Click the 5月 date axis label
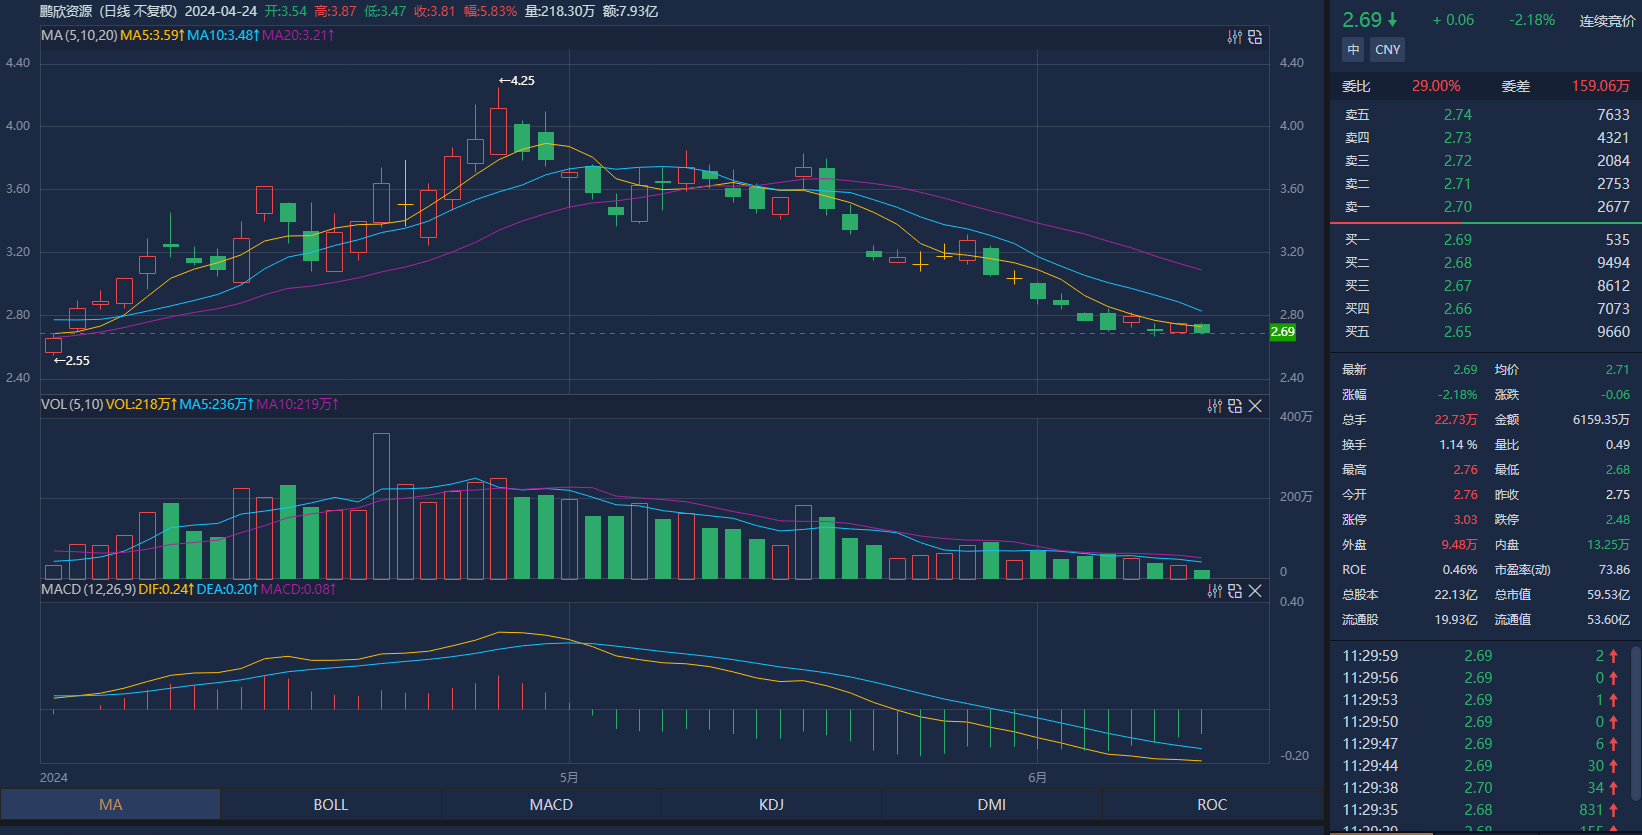 click(x=569, y=778)
